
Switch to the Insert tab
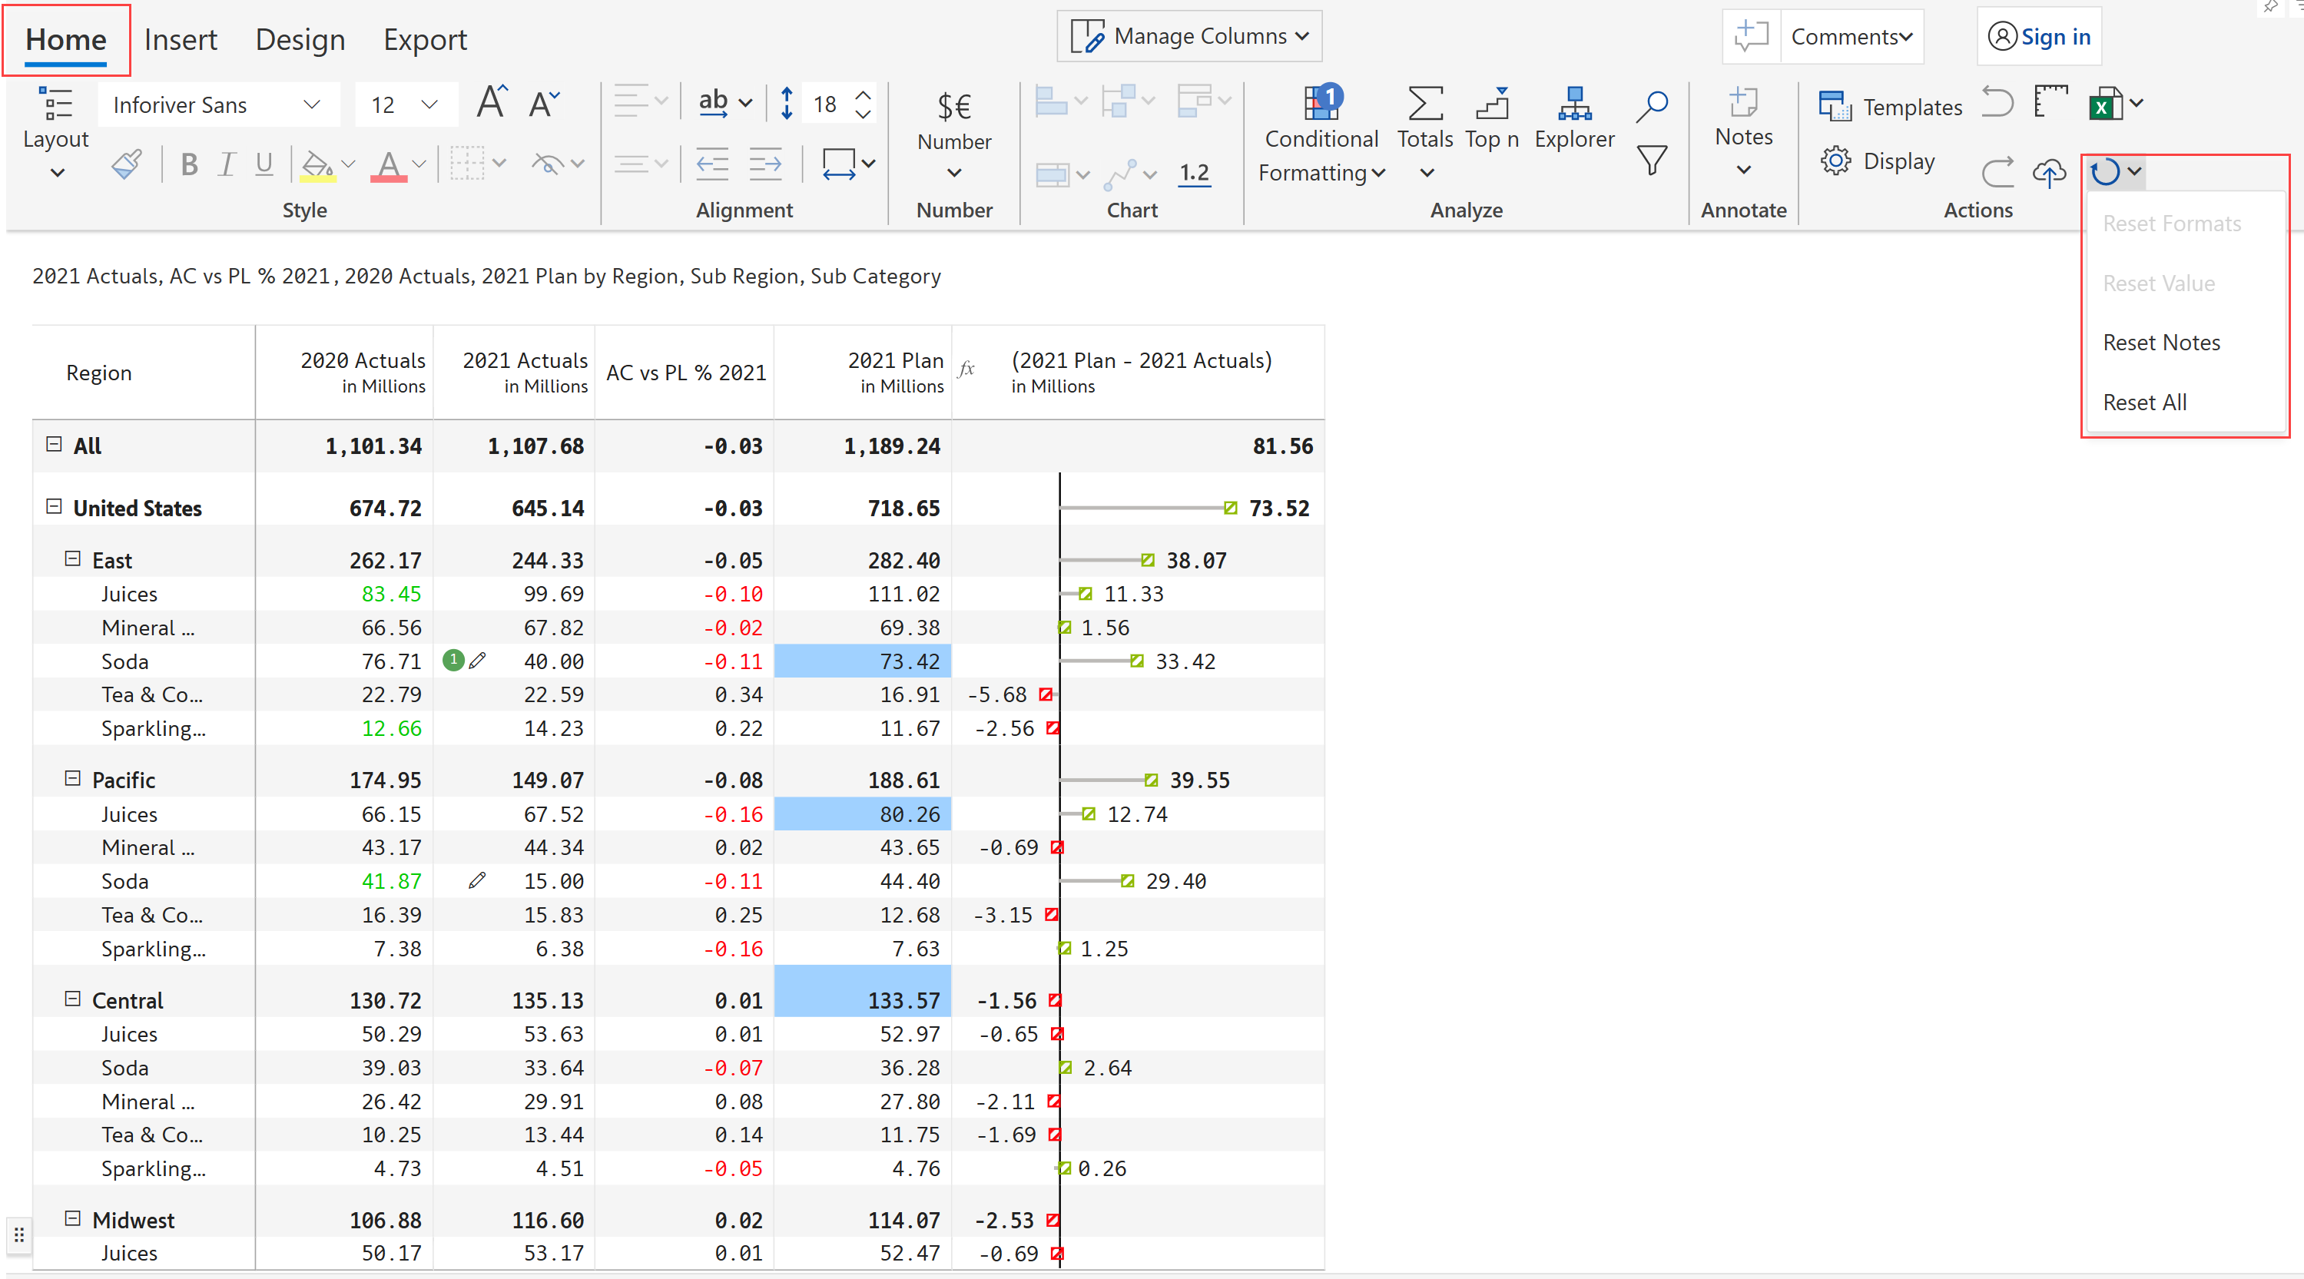[x=180, y=39]
